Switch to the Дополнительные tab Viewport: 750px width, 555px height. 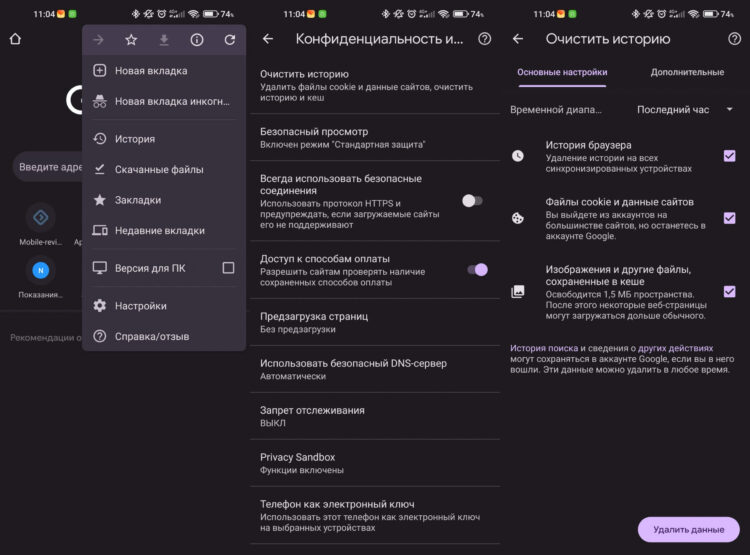click(x=687, y=73)
